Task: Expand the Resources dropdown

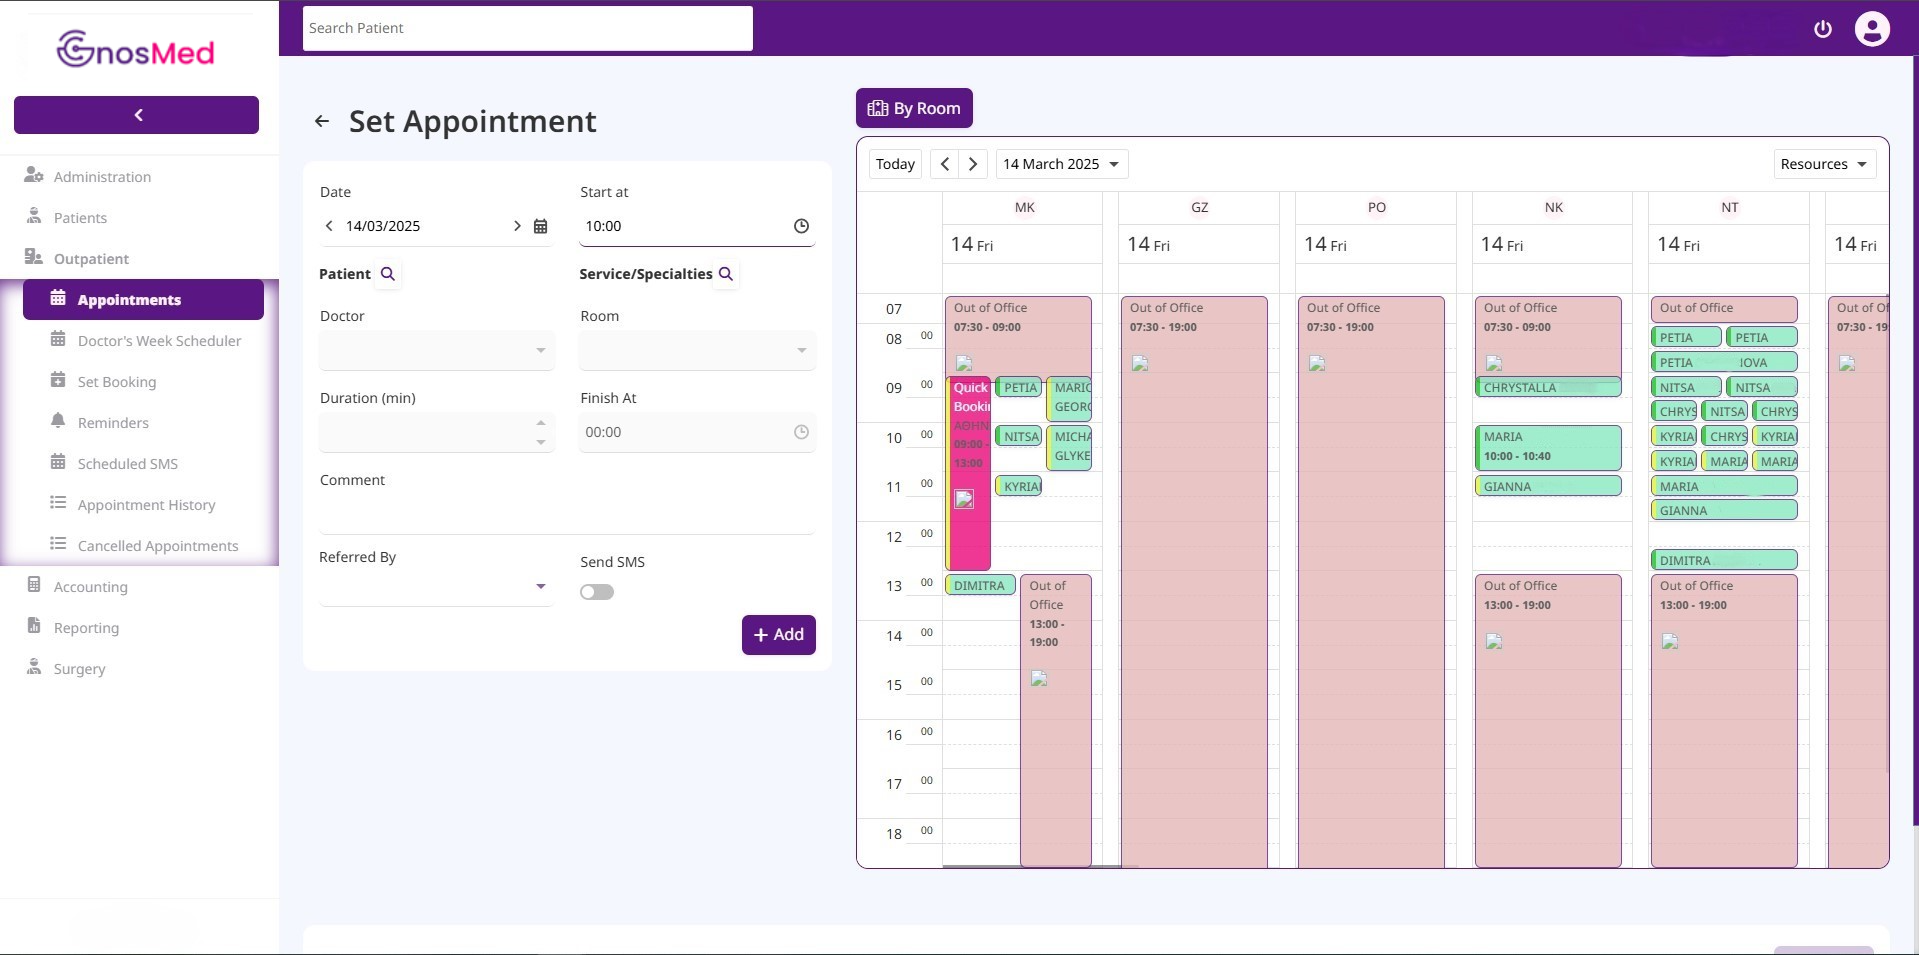Action: (1823, 164)
